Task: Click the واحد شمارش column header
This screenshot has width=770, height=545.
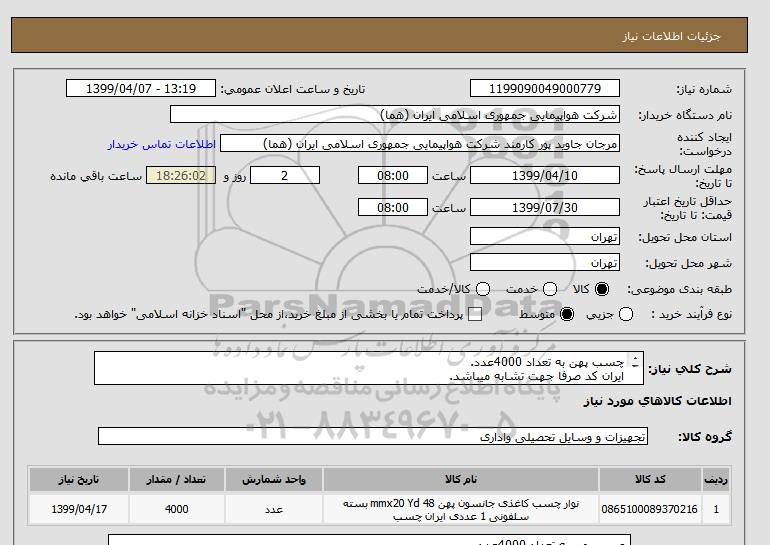Action: (x=274, y=479)
